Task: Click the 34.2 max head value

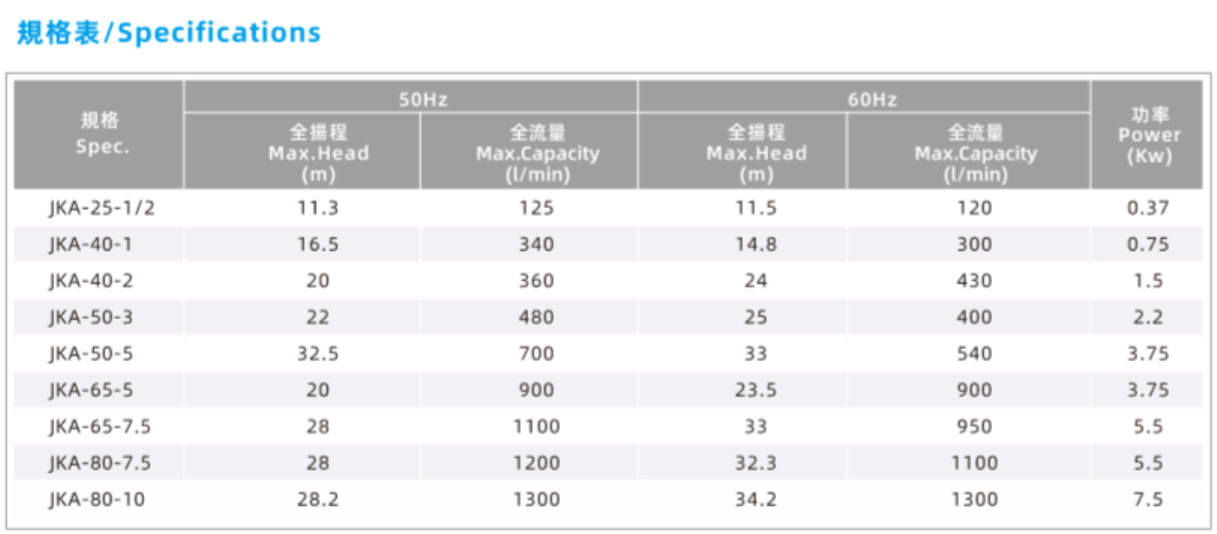Action: [756, 498]
